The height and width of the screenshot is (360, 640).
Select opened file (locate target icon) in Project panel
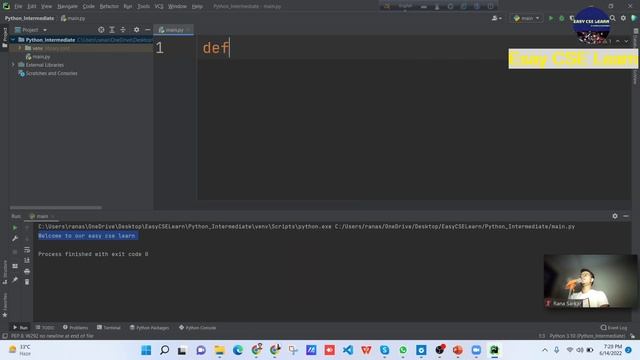pos(101,30)
